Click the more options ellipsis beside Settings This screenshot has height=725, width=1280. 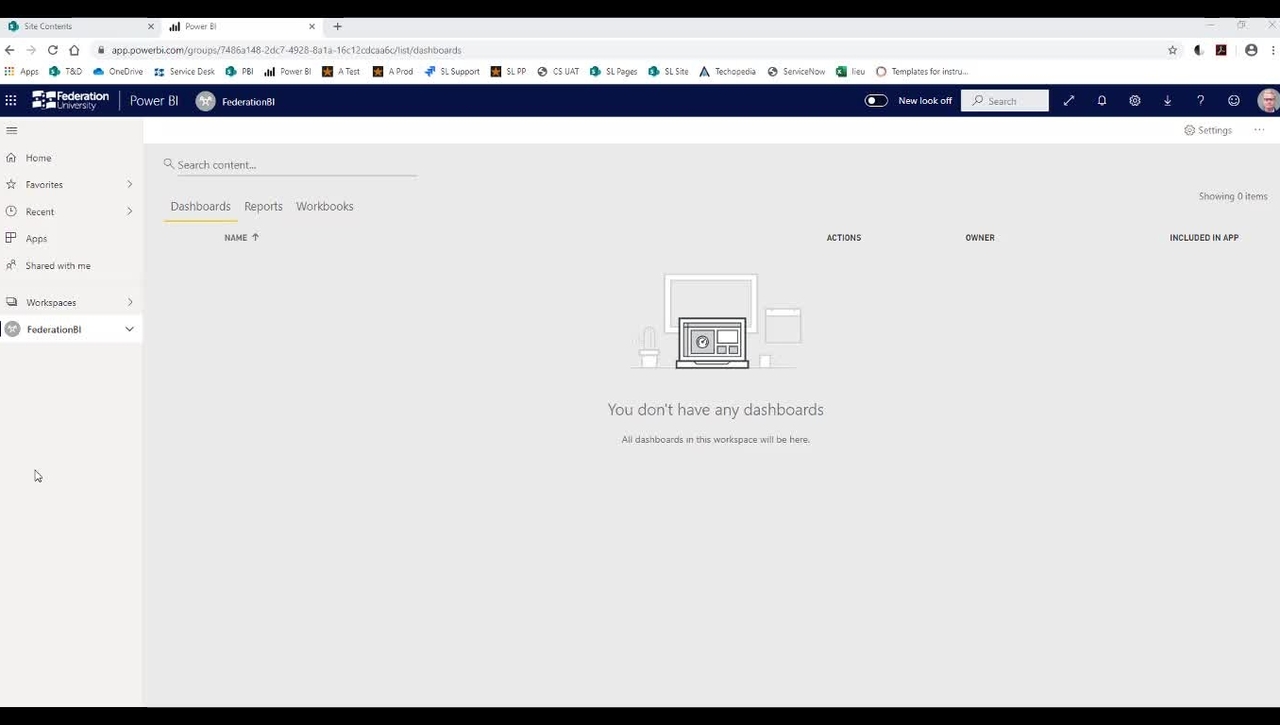pos(1259,130)
